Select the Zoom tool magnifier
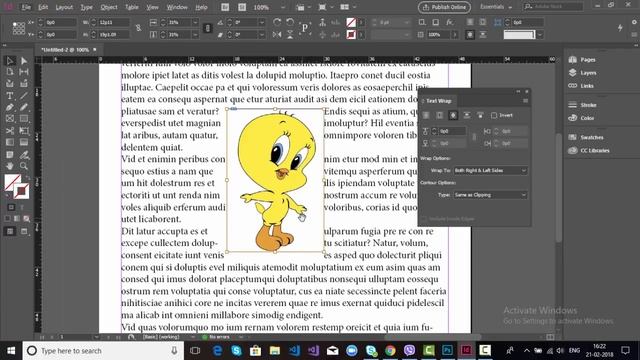The height and width of the screenshot is (360, 640). tap(24, 166)
